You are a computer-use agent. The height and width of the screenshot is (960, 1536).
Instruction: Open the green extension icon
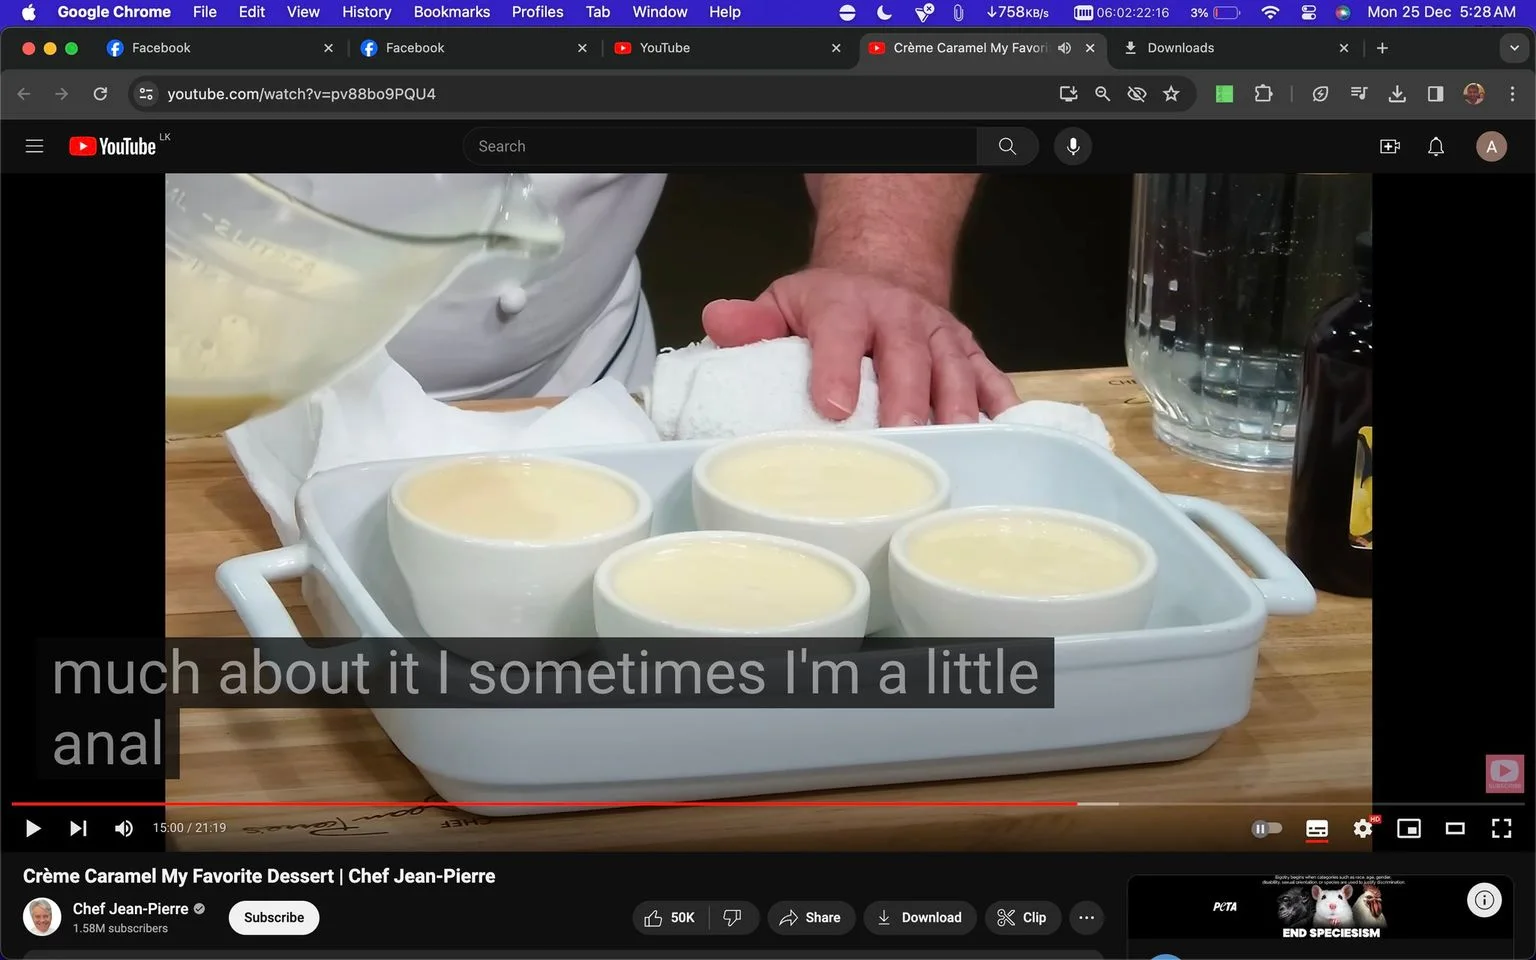(1224, 94)
